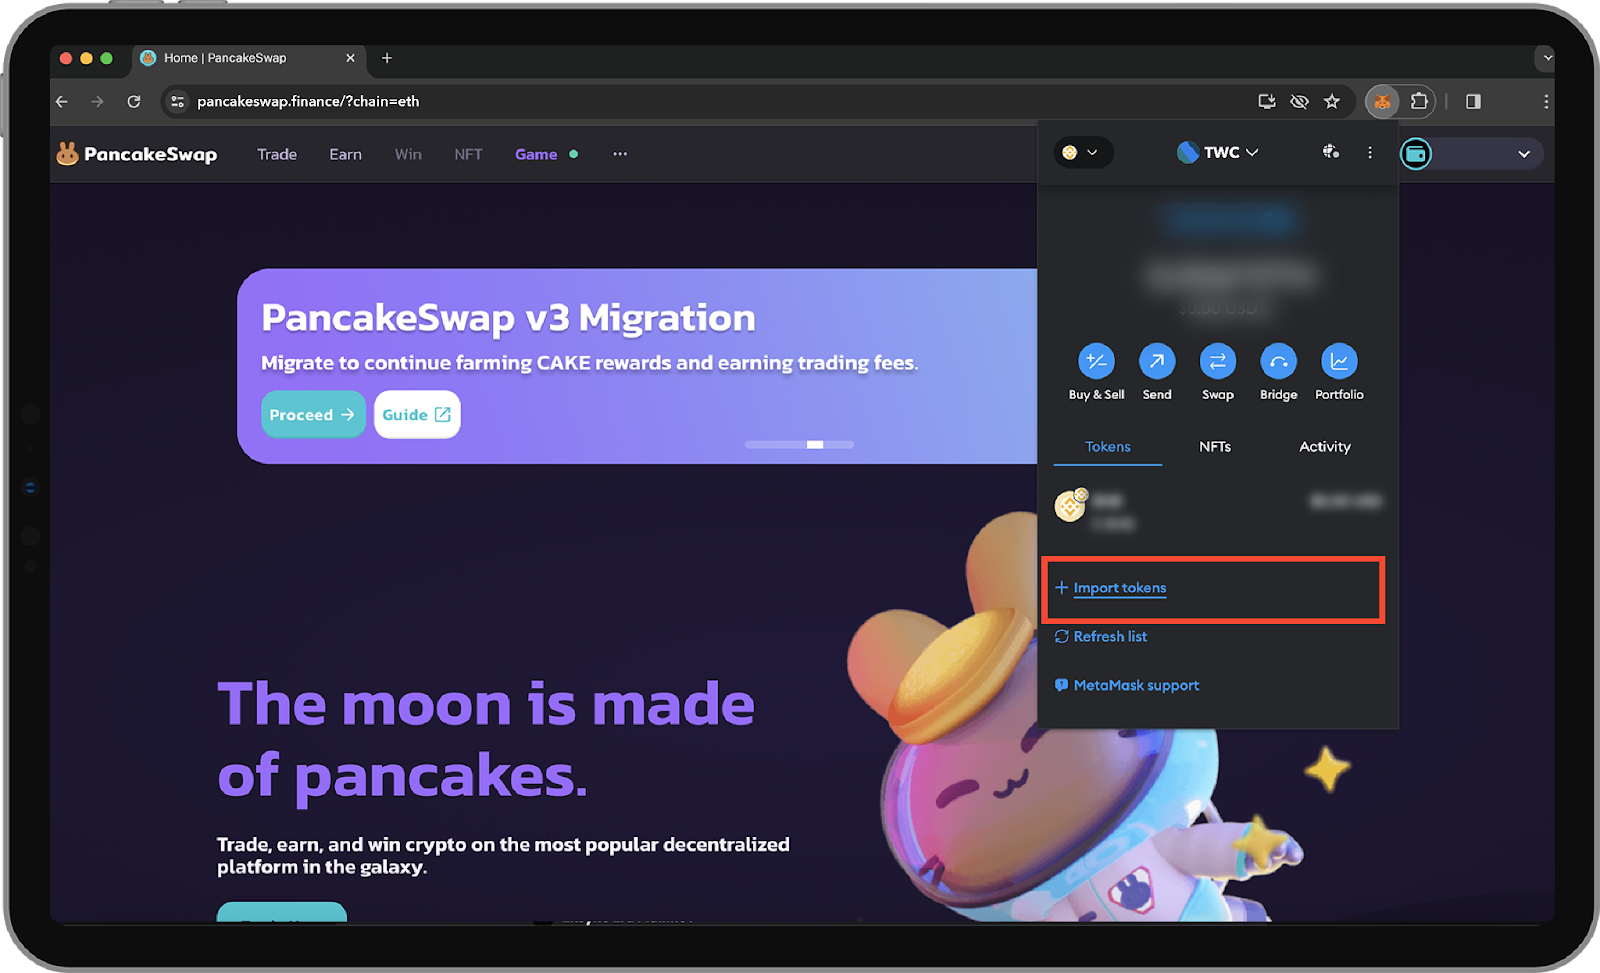Go back to previous page
Viewport: 1600px width, 973px height.
[62, 101]
